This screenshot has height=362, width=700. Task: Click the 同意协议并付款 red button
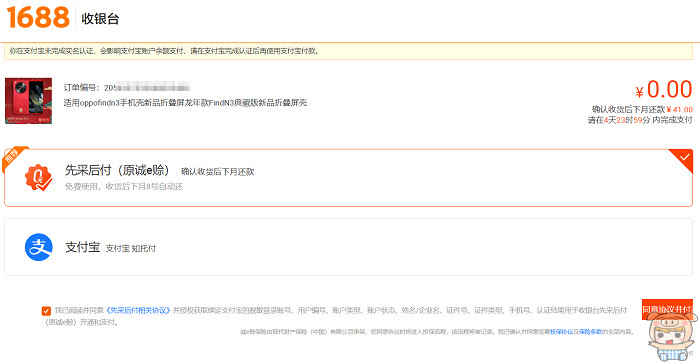[667, 309]
